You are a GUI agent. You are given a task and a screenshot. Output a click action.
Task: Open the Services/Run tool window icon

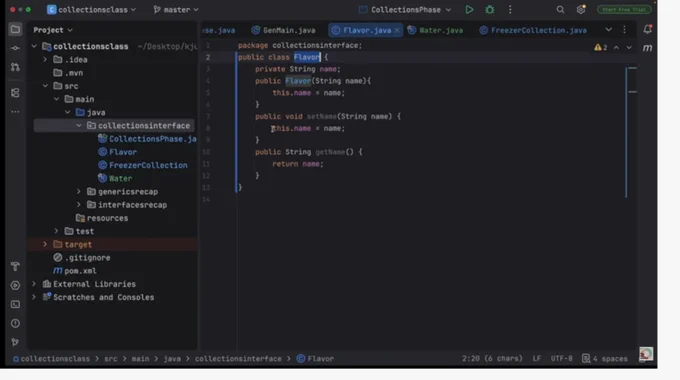click(x=15, y=285)
